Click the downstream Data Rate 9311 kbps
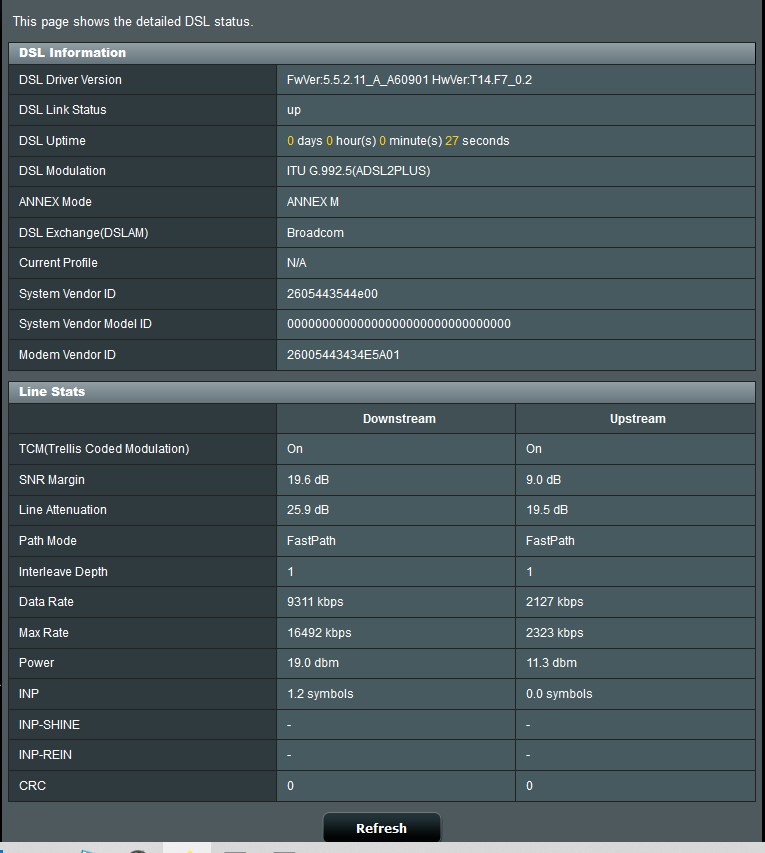The height and width of the screenshot is (853, 765). [315, 602]
